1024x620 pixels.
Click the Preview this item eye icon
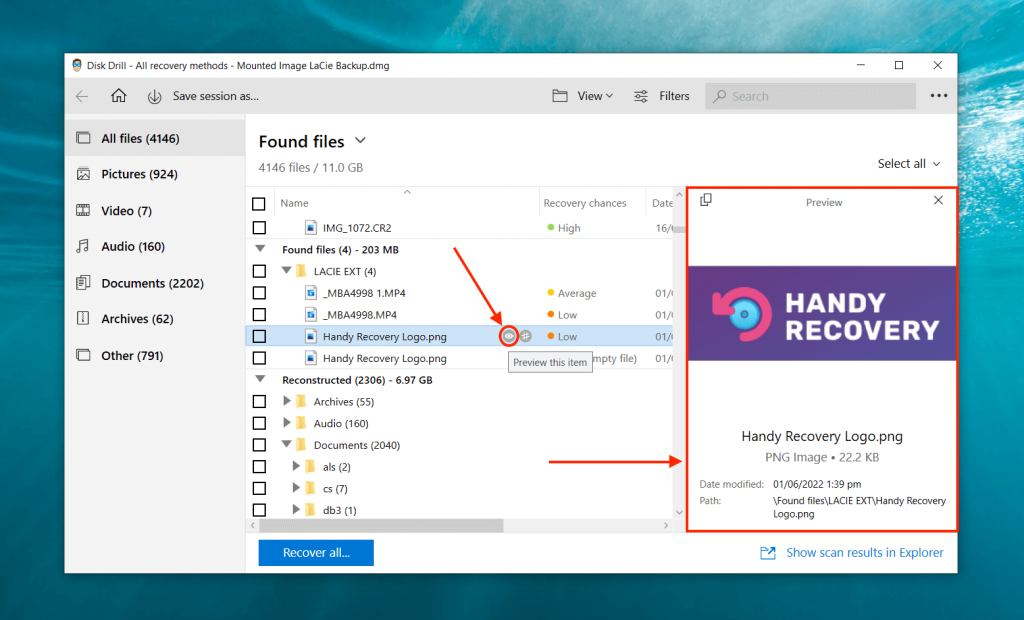tap(507, 336)
